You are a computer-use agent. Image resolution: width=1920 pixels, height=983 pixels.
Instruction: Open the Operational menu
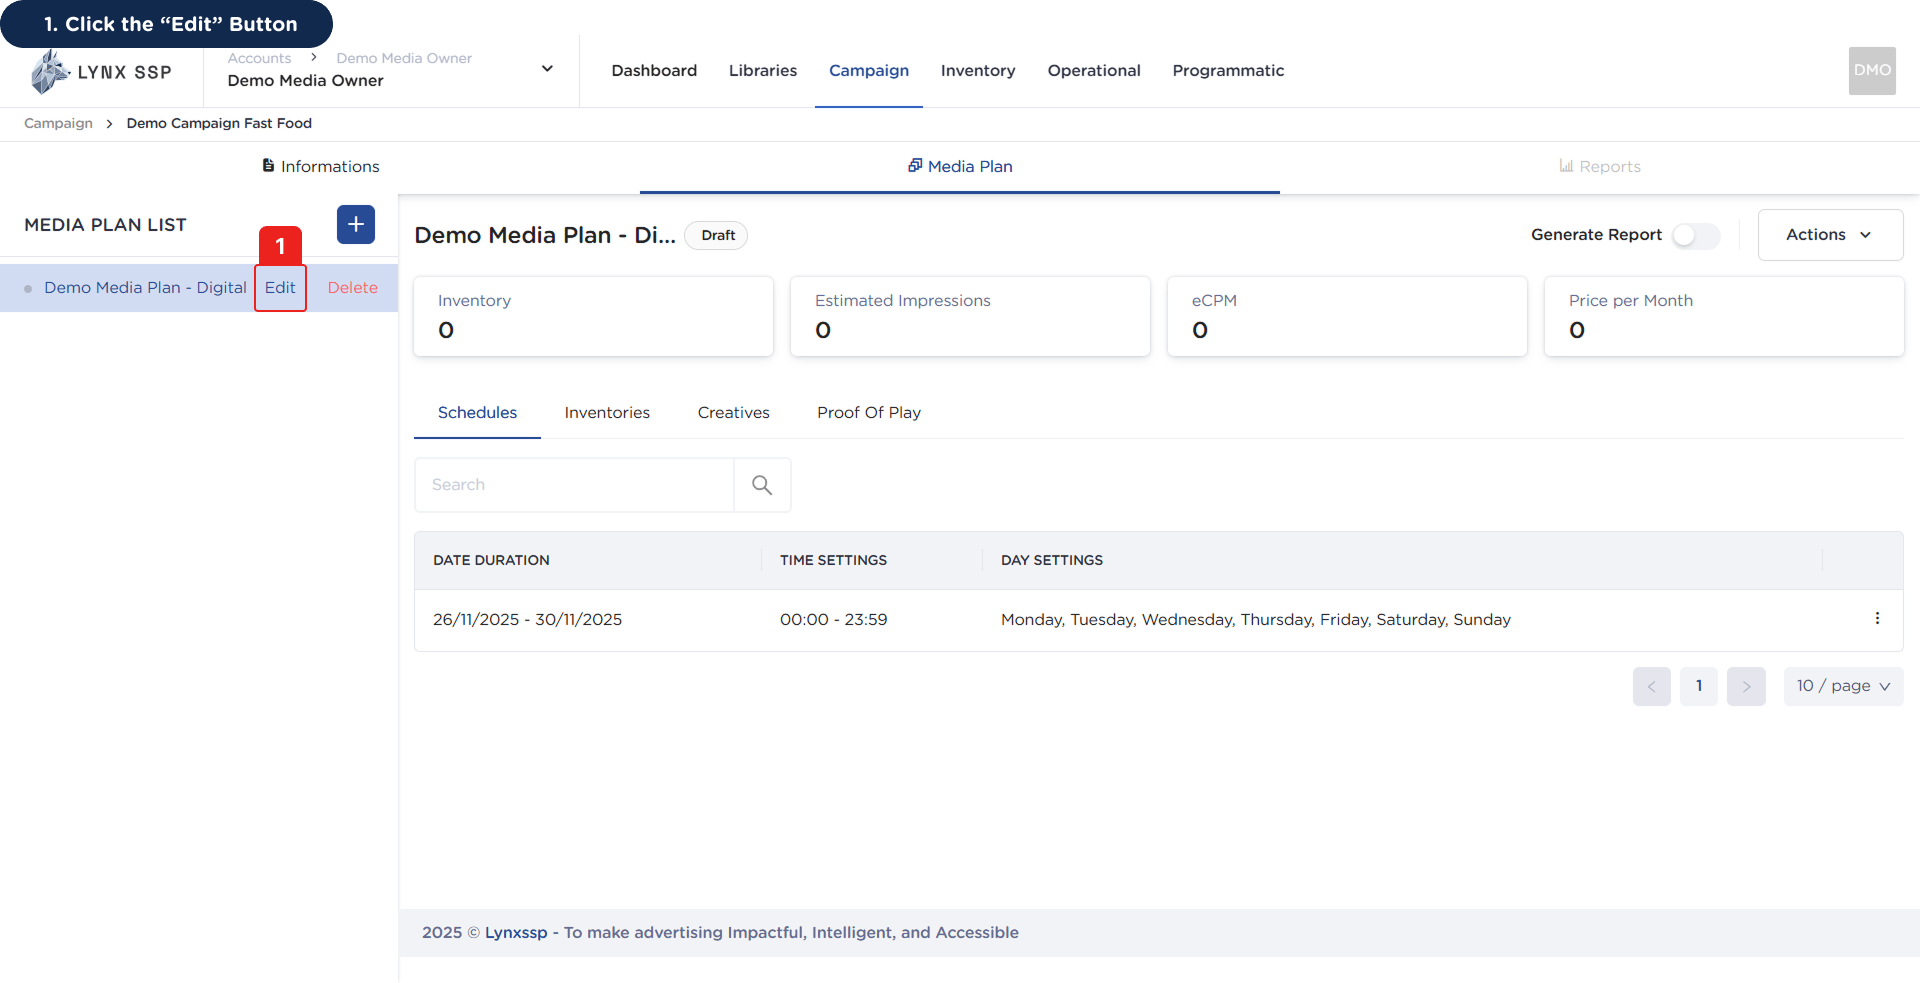(1094, 71)
